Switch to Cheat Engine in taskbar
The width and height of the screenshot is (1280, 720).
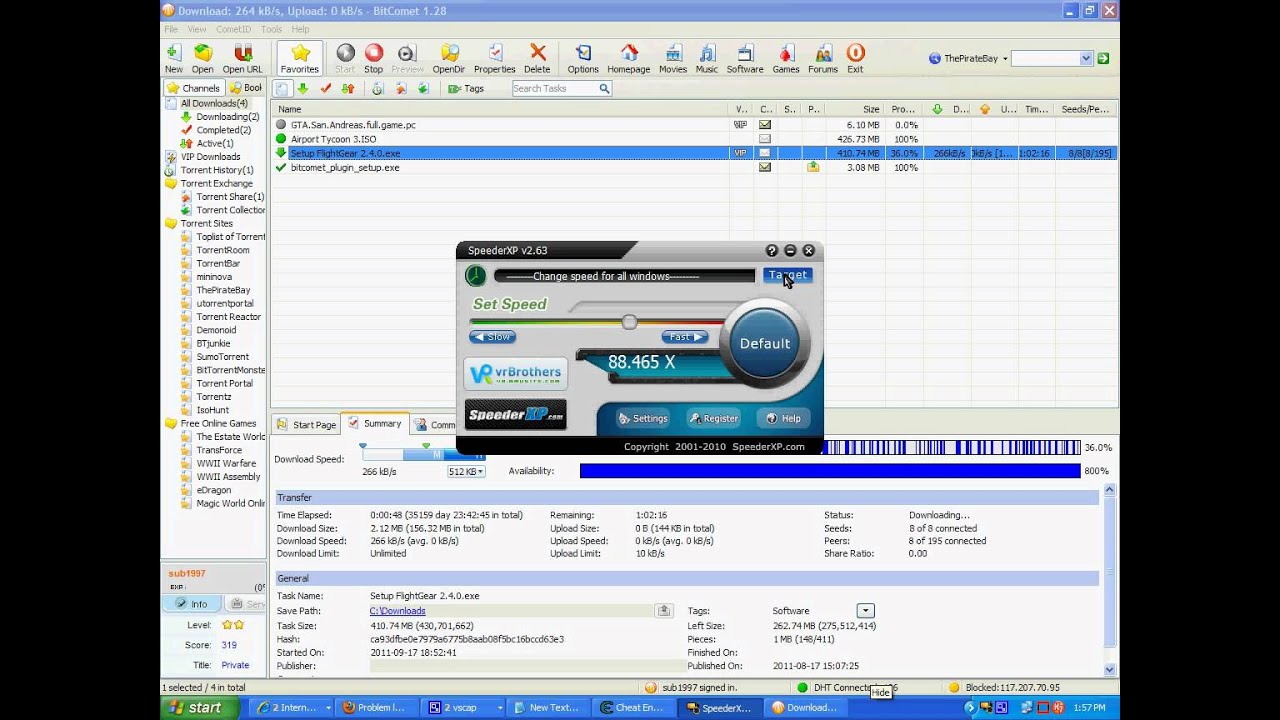(x=635, y=707)
